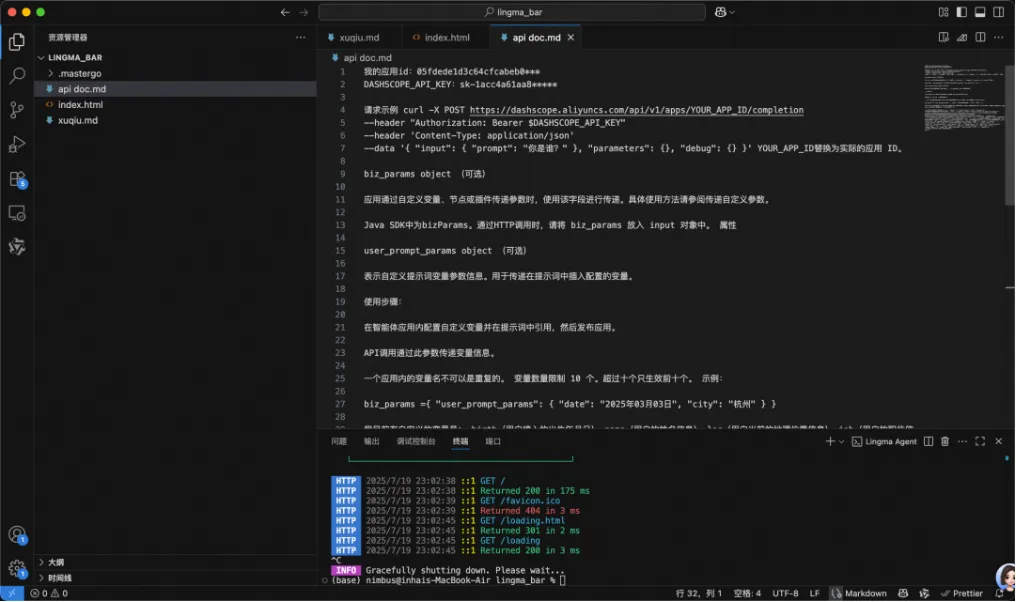Viewport: 1016px width, 602px height.
Task: Open the Copilot menu icon in title bar
Action: 724,12
